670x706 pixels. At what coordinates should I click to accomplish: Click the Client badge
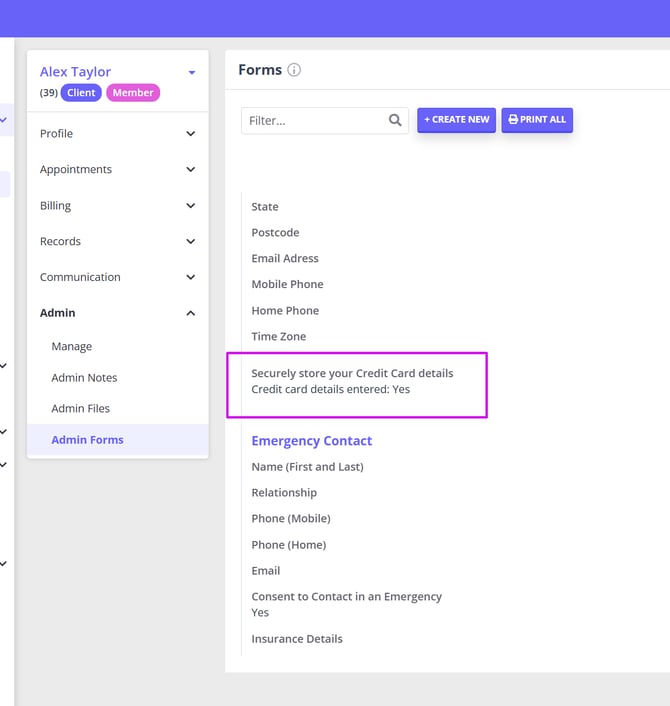81,93
